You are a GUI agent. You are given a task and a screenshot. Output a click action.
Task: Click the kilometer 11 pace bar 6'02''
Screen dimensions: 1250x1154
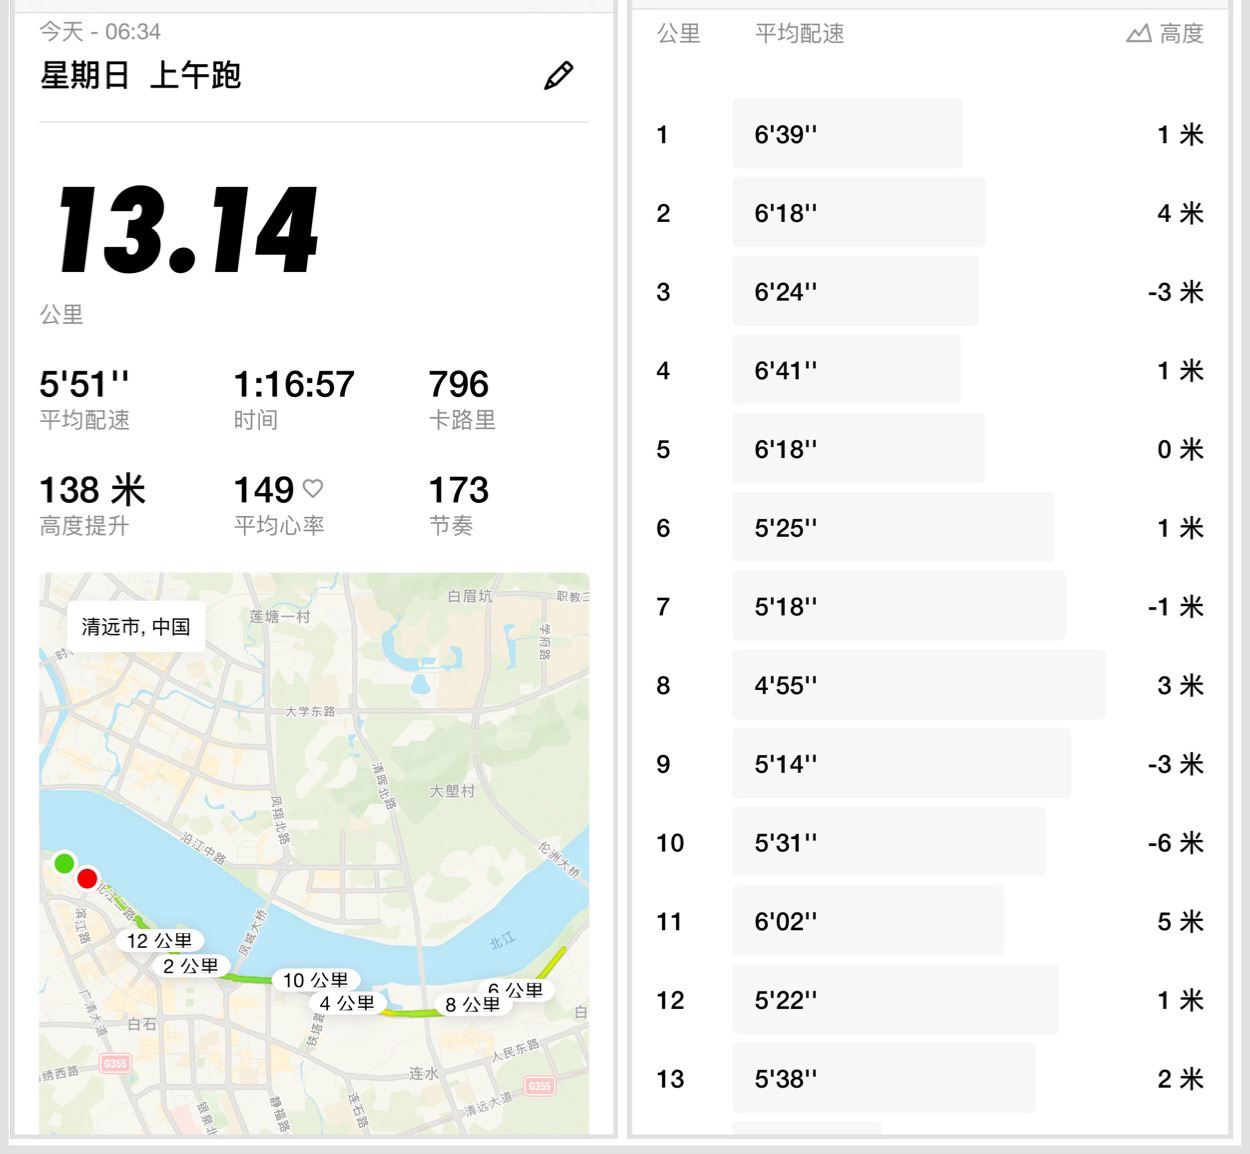[867, 921]
